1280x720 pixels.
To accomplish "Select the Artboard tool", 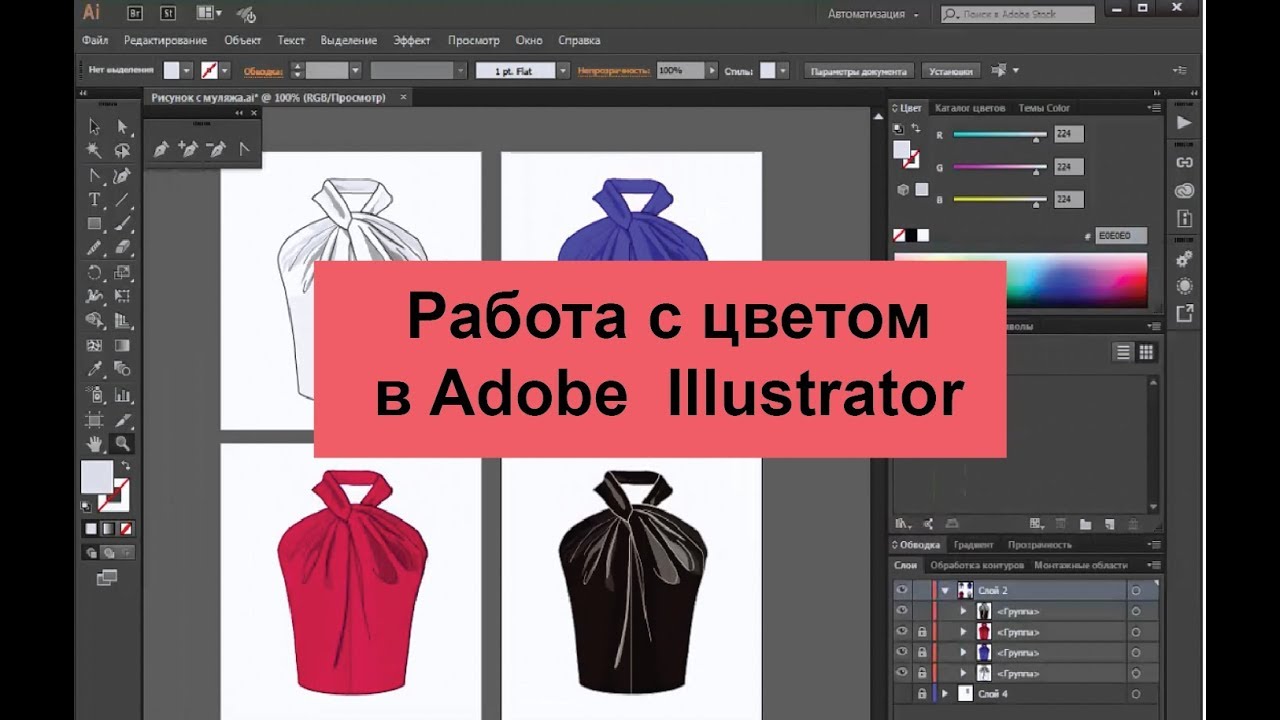I will point(94,418).
